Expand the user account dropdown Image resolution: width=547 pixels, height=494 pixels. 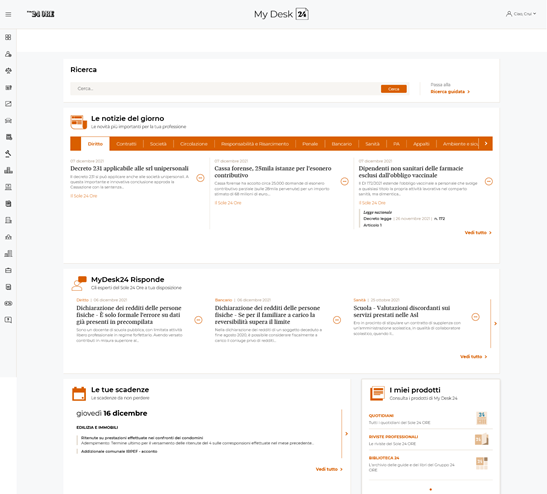point(534,14)
